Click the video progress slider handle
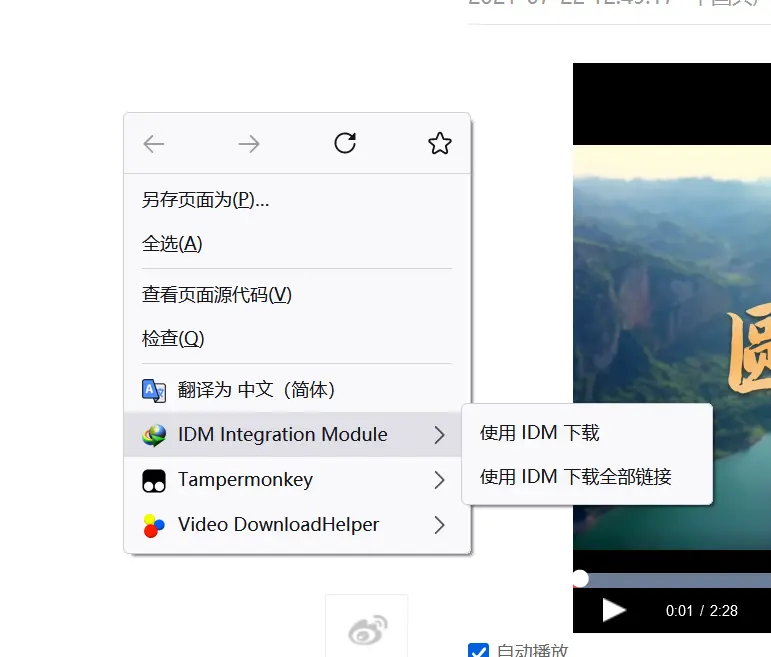The width and height of the screenshot is (771, 657). click(580, 578)
